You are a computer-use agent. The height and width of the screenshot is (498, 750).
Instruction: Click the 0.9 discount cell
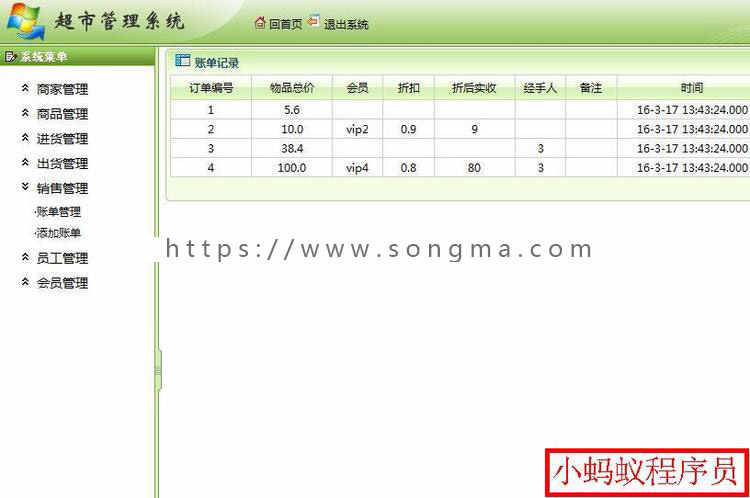408,129
